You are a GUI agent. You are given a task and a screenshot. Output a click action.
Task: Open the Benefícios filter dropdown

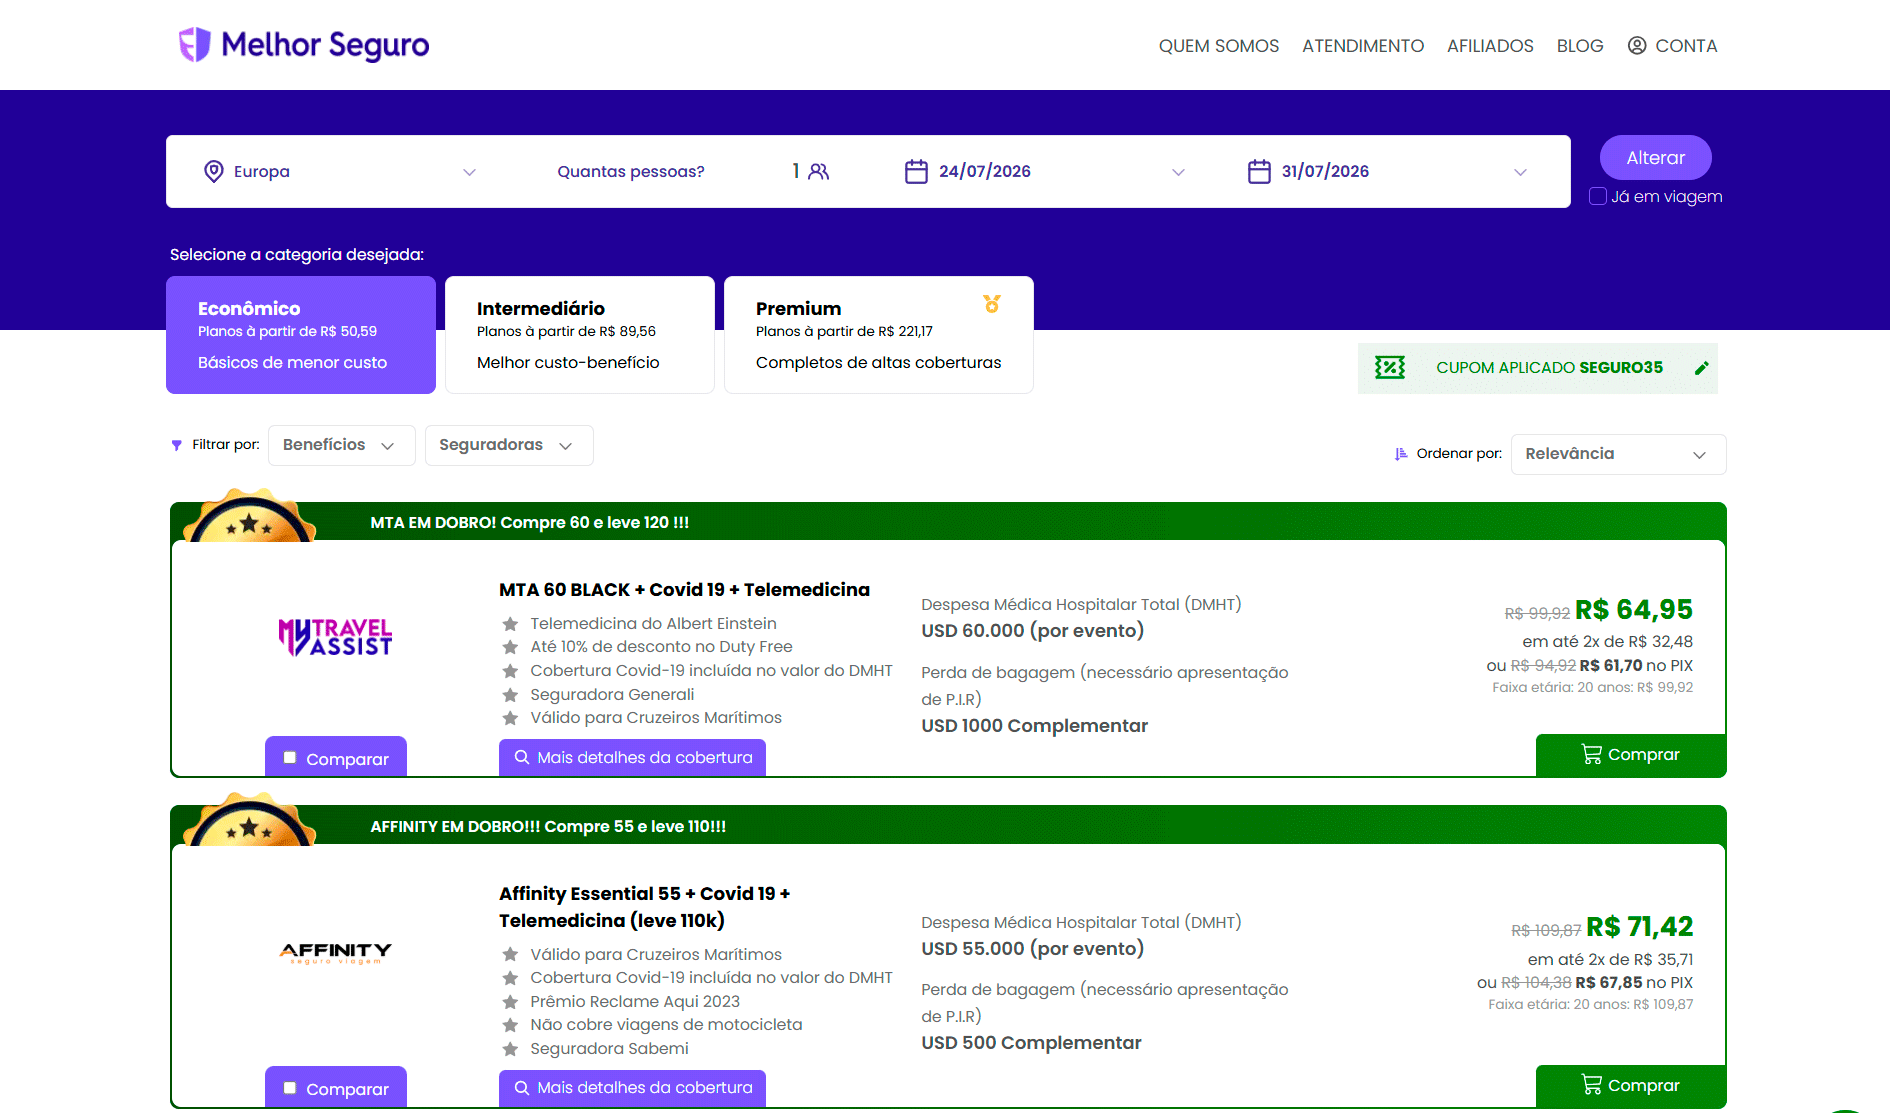tap(342, 445)
